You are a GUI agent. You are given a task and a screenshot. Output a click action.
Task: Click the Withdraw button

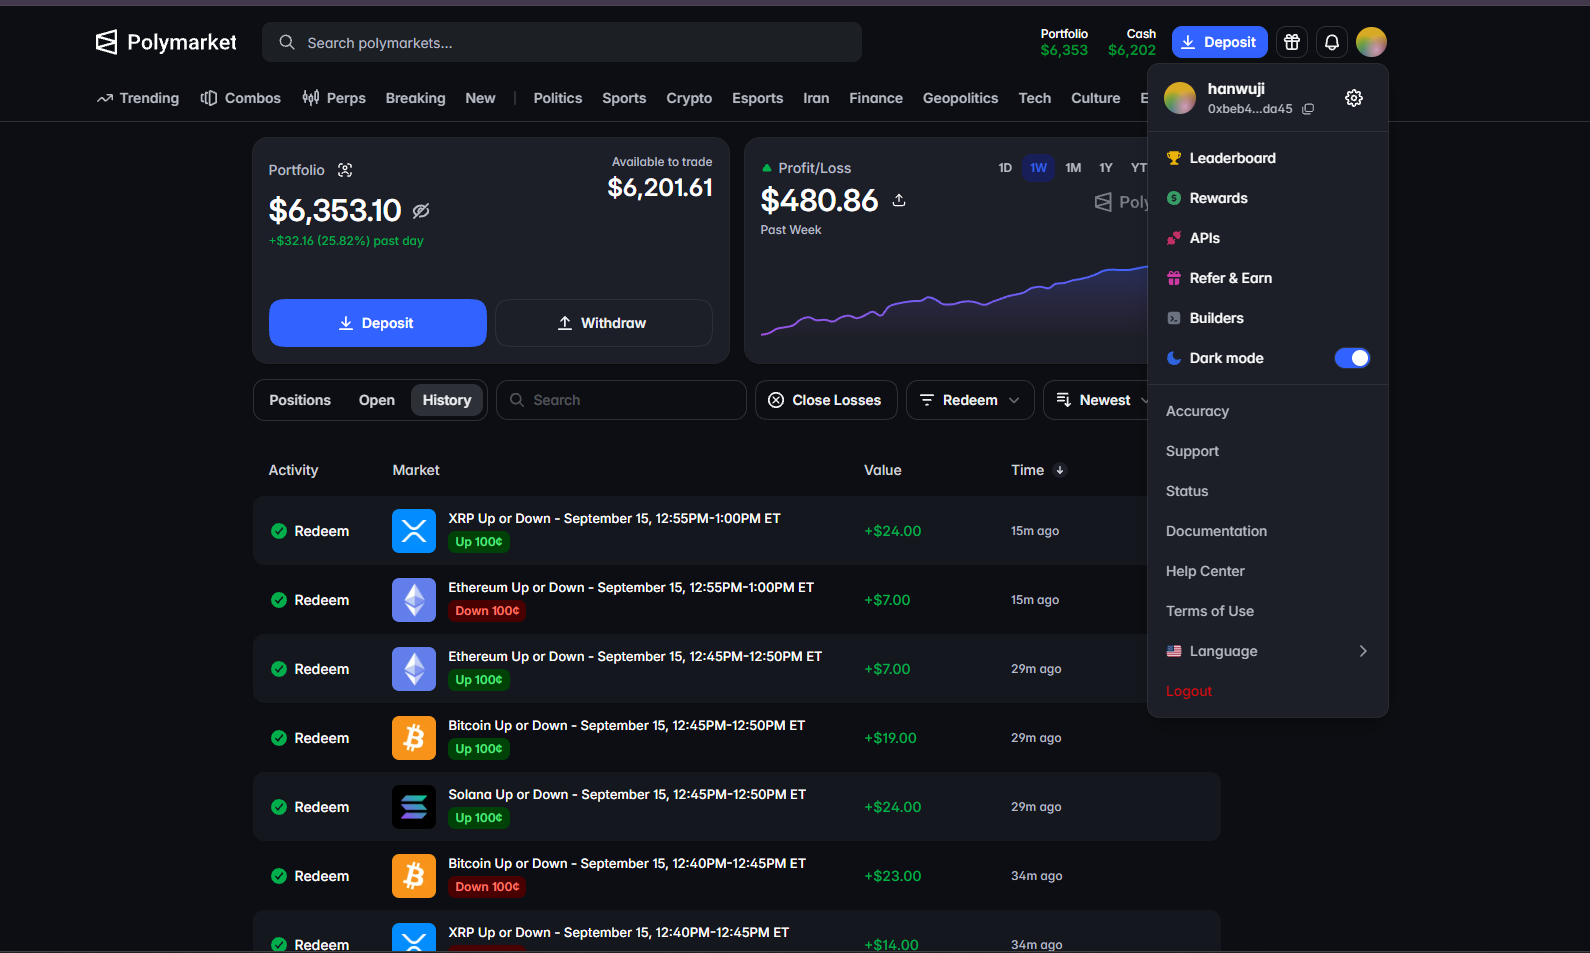[604, 323]
